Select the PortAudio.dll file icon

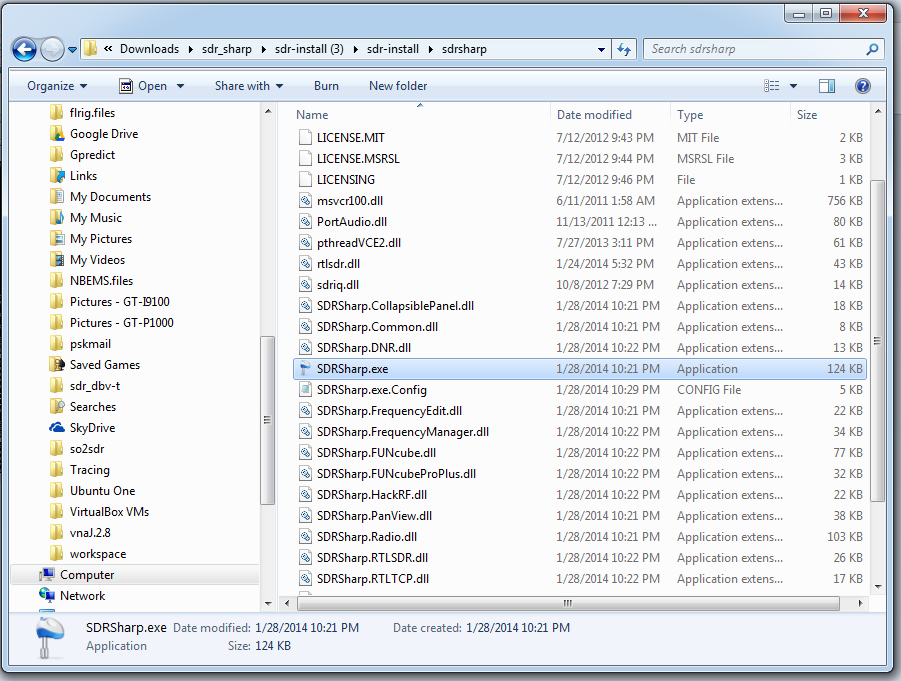coord(306,222)
